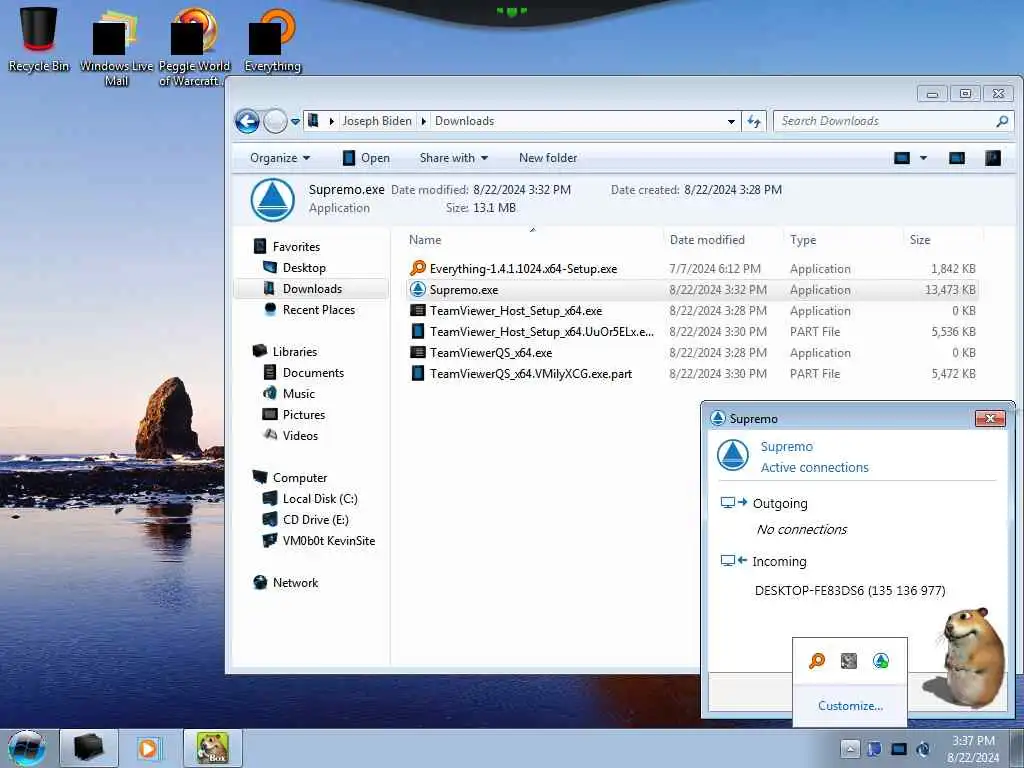
Task: Click Open in Explorer toolbar
Action: point(366,158)
